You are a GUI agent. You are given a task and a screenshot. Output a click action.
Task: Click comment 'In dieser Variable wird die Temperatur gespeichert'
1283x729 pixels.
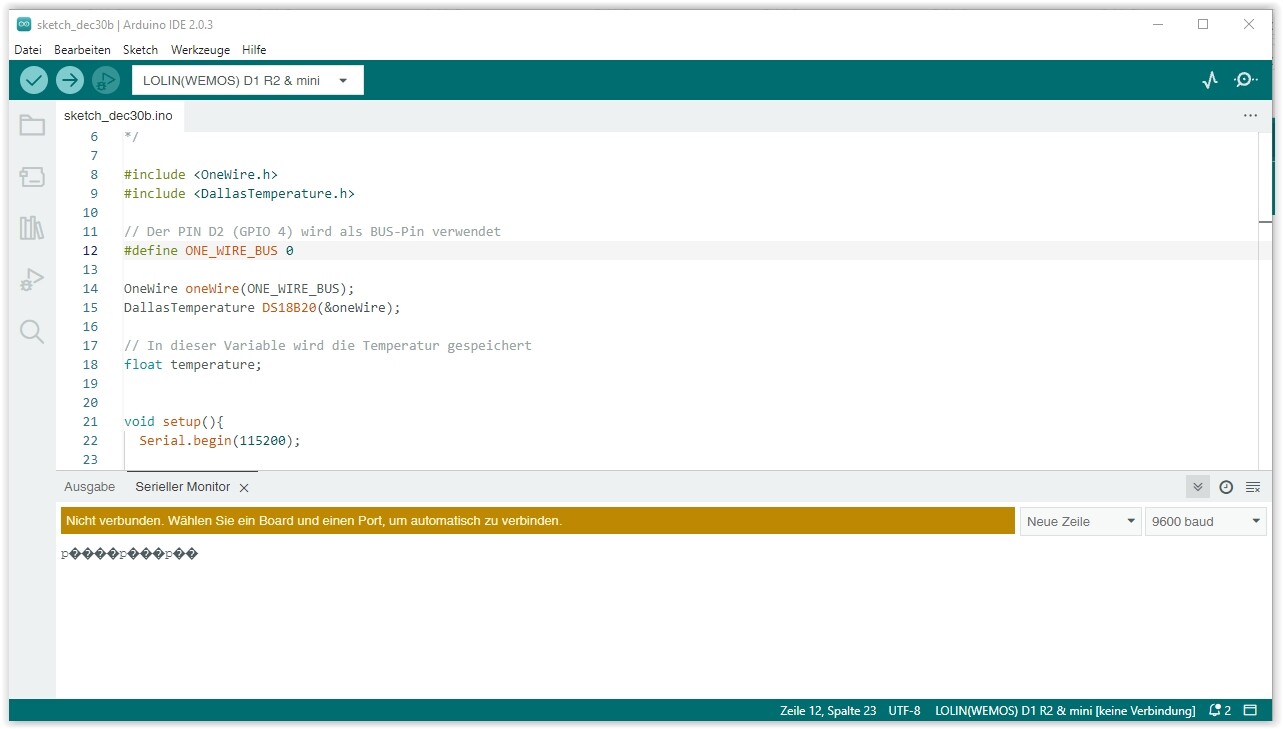click(328, 345)
